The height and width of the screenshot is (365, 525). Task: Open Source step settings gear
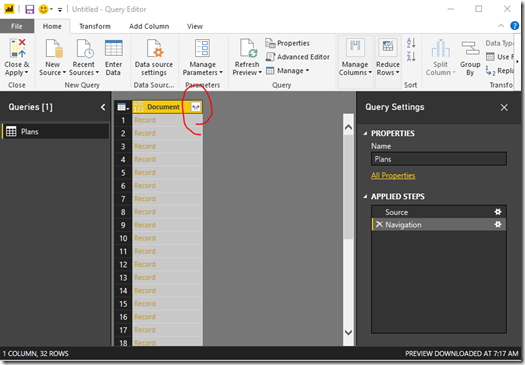[x=498, y=212]
